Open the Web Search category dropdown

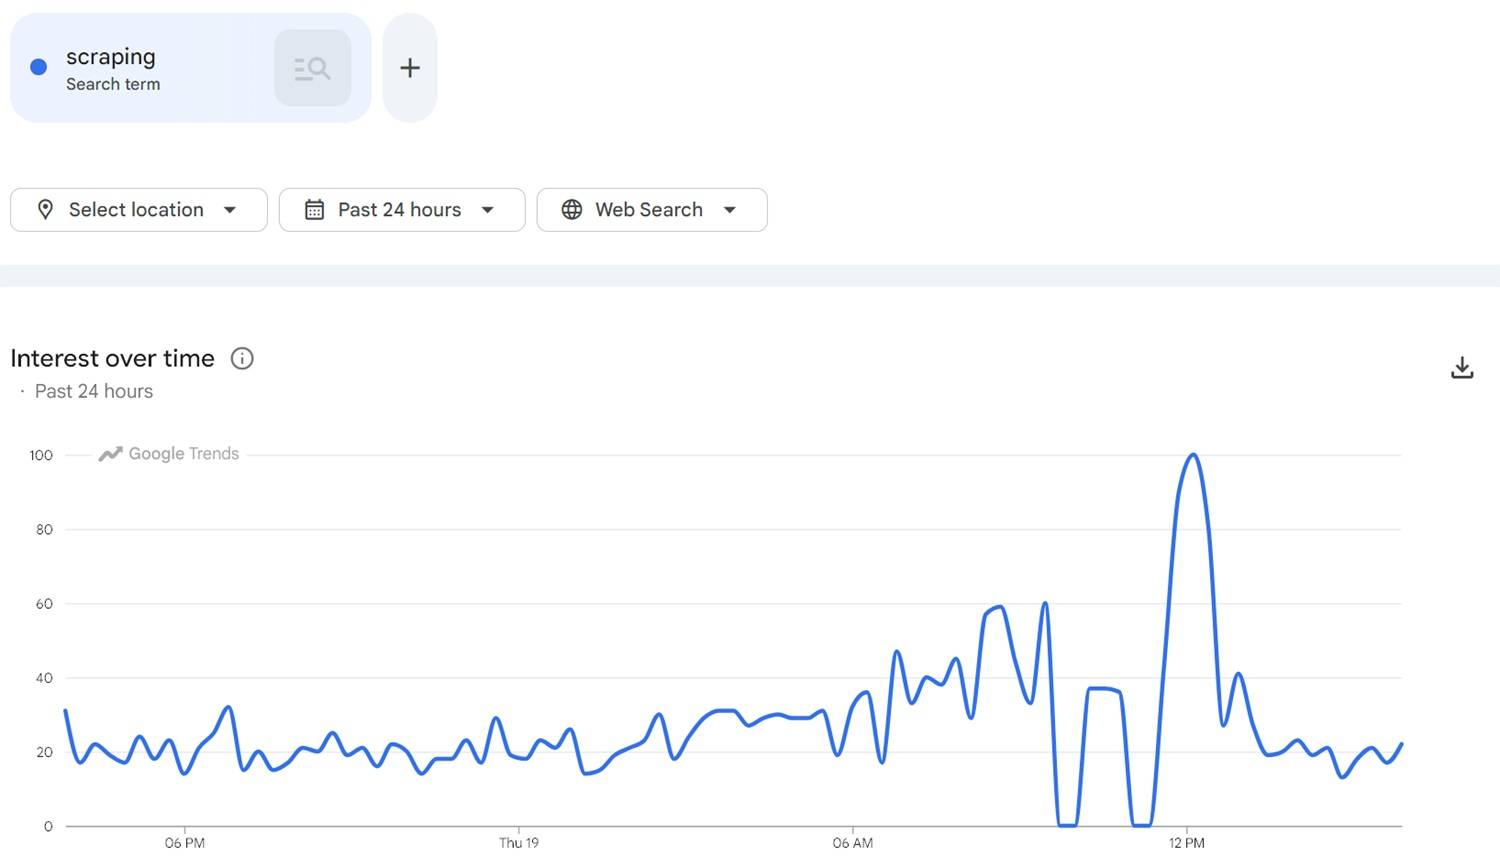651,209
